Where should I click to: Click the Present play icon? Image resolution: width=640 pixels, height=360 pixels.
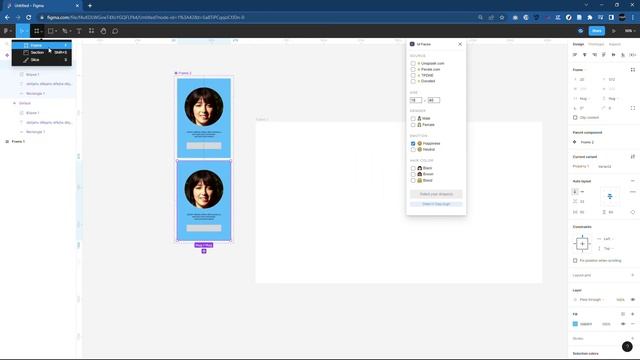pyautogui.click(x=613, y=31)
